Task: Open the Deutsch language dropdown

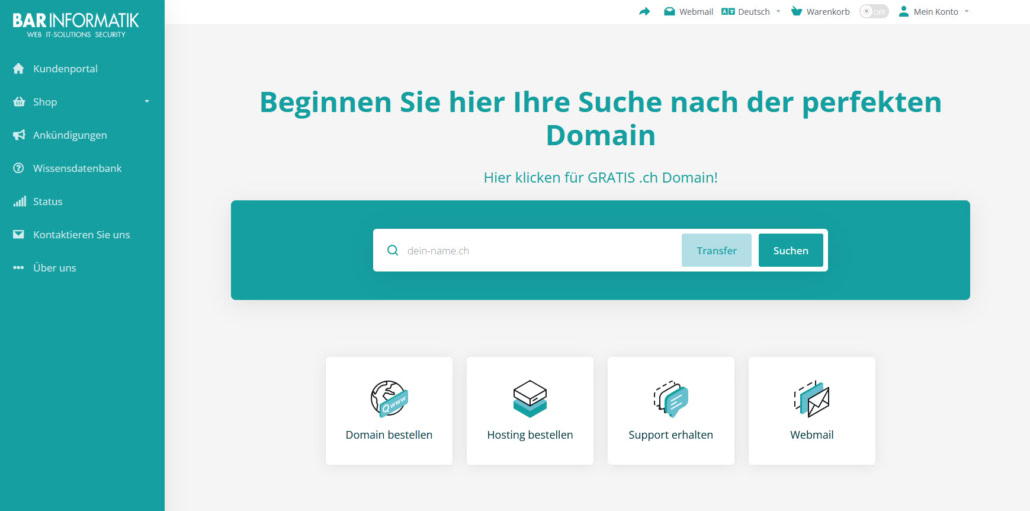Action: click(751, 12)
